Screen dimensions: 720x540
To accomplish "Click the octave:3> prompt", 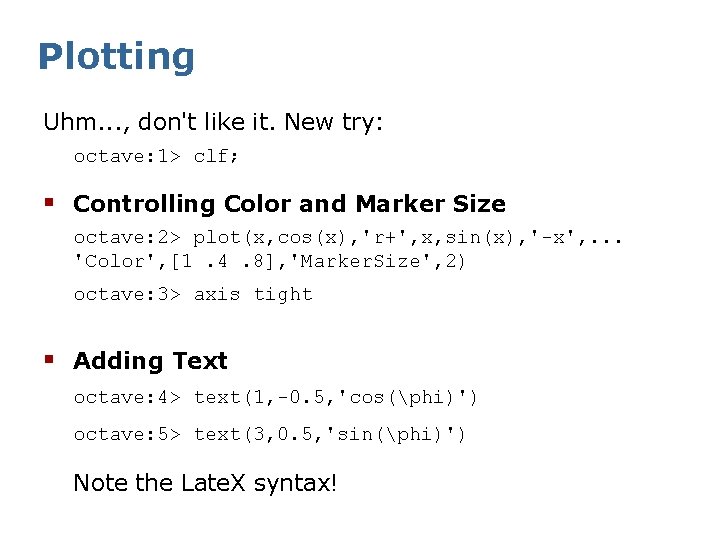I will 127,294.
